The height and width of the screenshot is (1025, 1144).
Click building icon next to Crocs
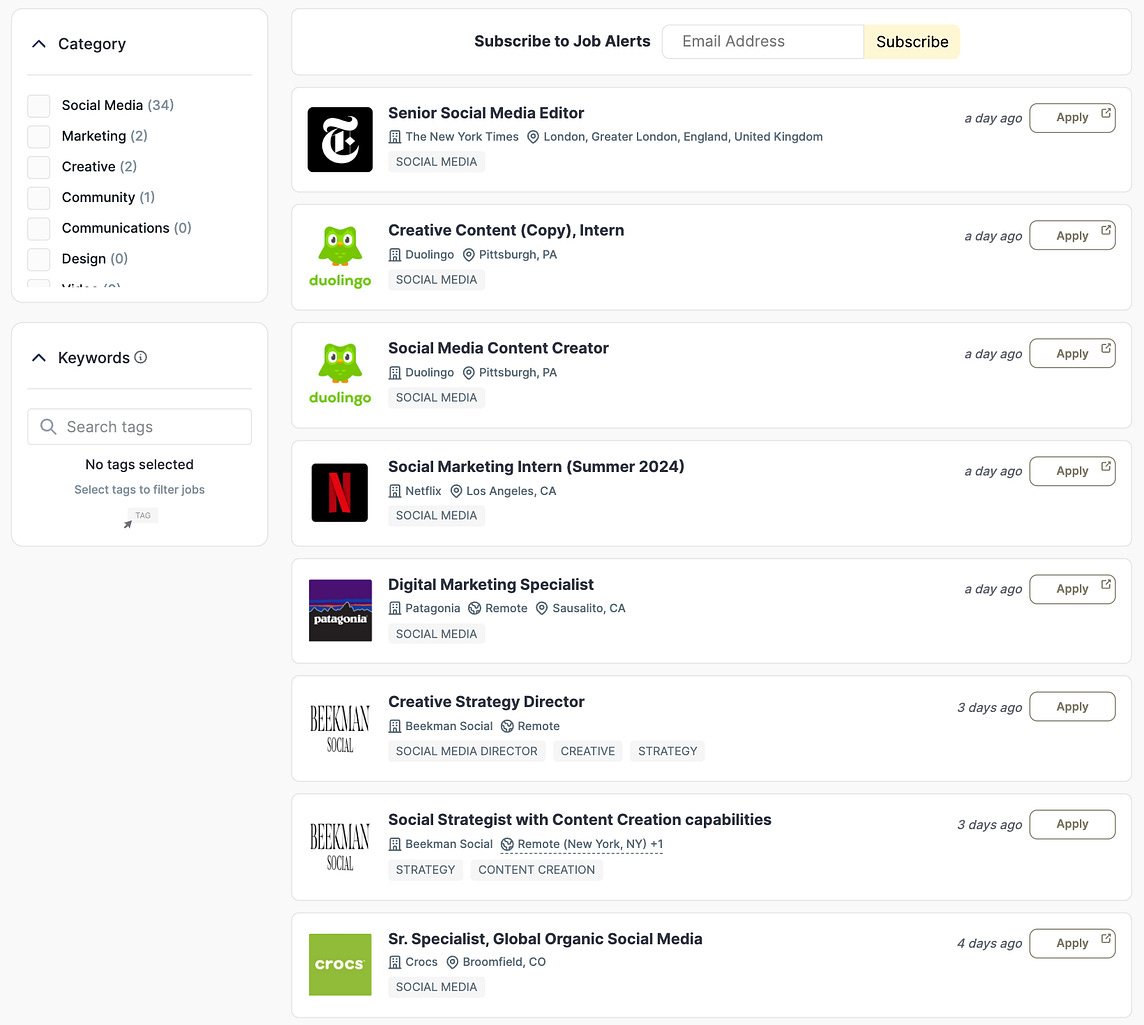[x=395, y=962]
